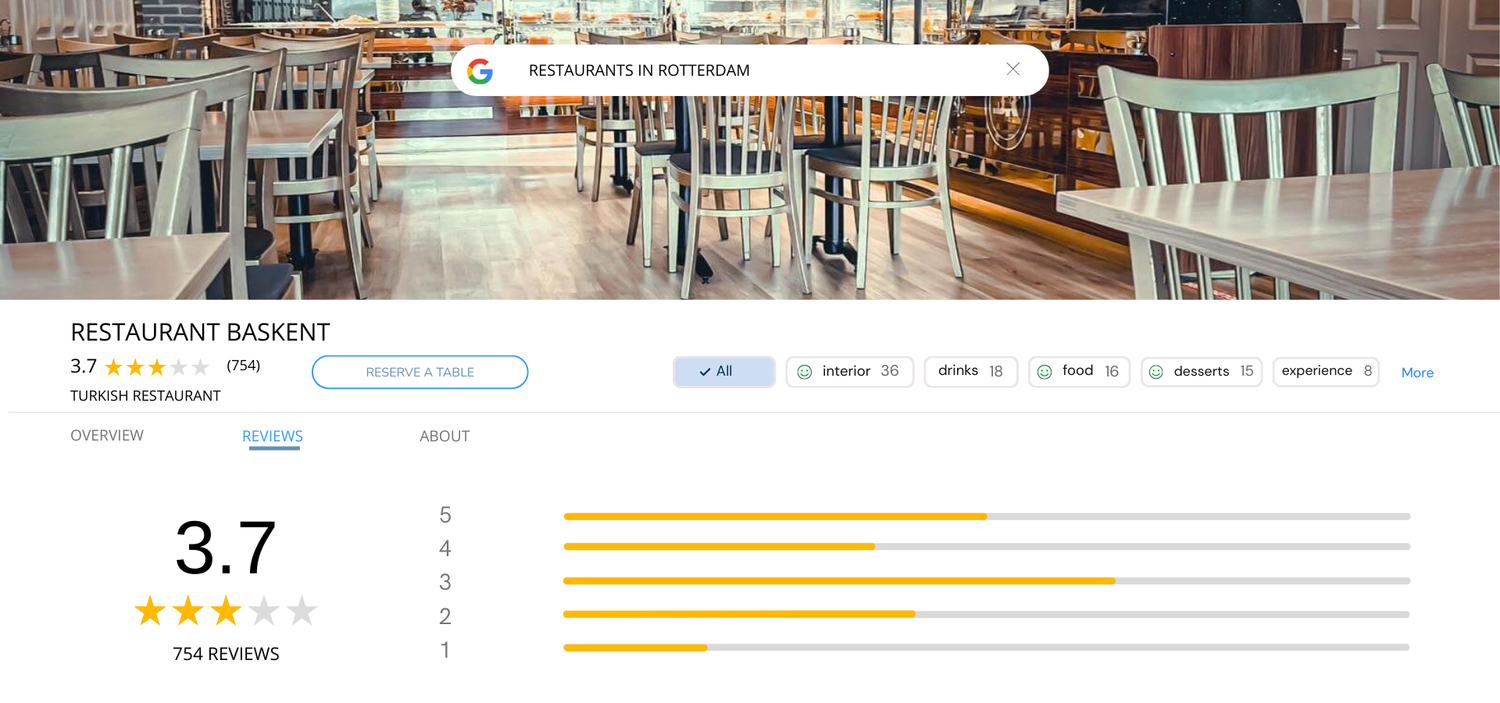Switch to the About tab
Screen dimensions: 1500x703
pyautogui.click(x=444, y=436)
